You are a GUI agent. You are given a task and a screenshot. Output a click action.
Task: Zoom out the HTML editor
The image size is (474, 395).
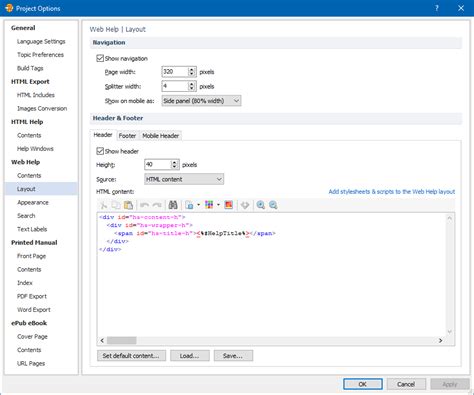pos(273,205)
